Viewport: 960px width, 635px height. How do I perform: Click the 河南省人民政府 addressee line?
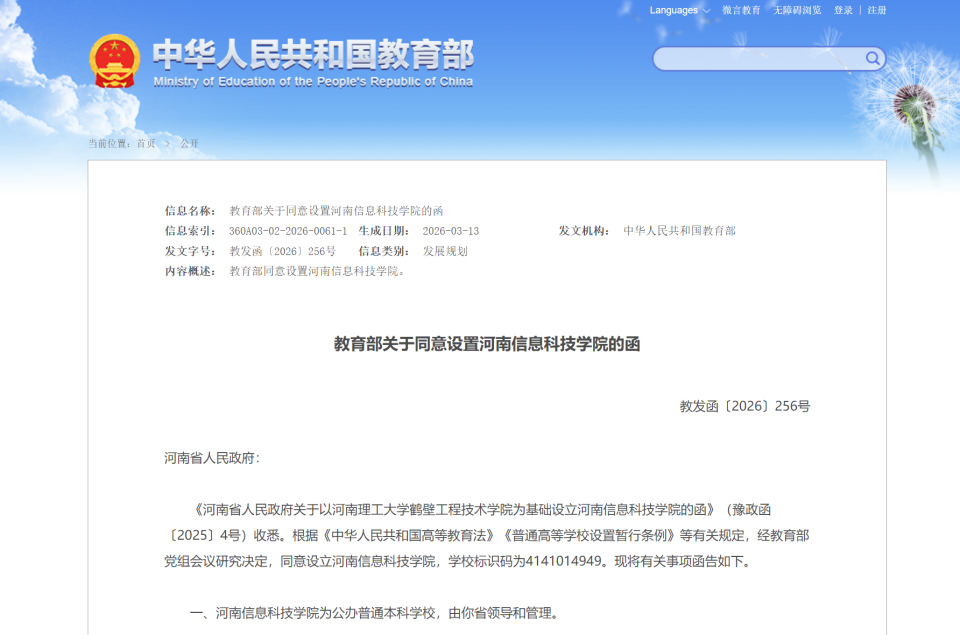212,458
